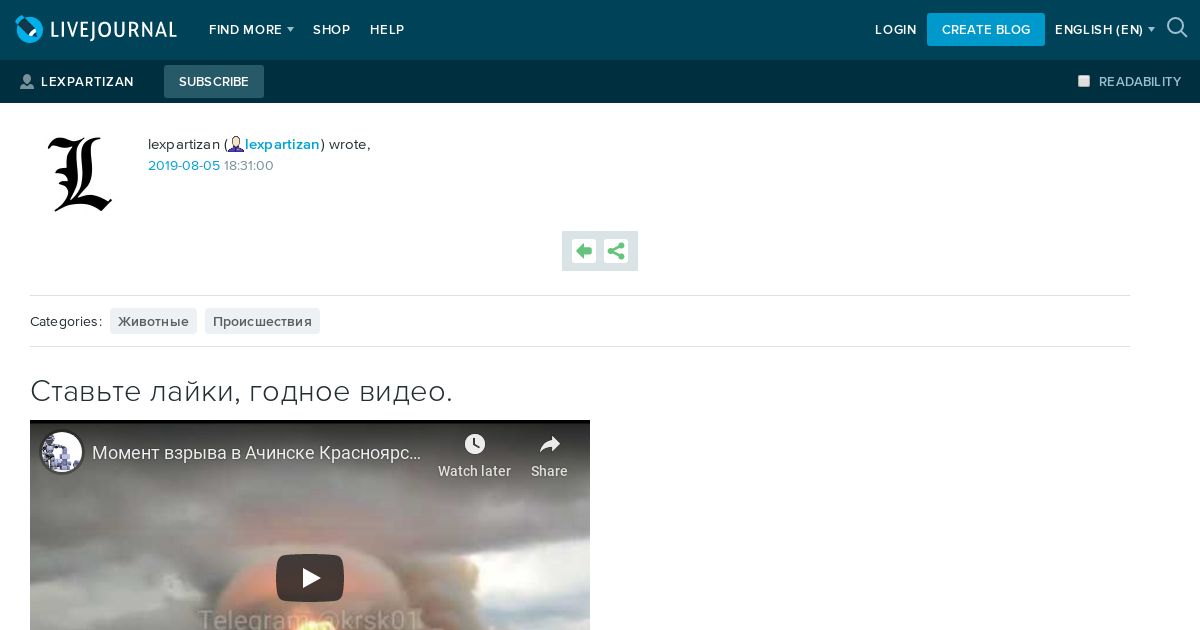
Task: Click the small userhead icon before lexpartizan link
Action: point(236,145)
